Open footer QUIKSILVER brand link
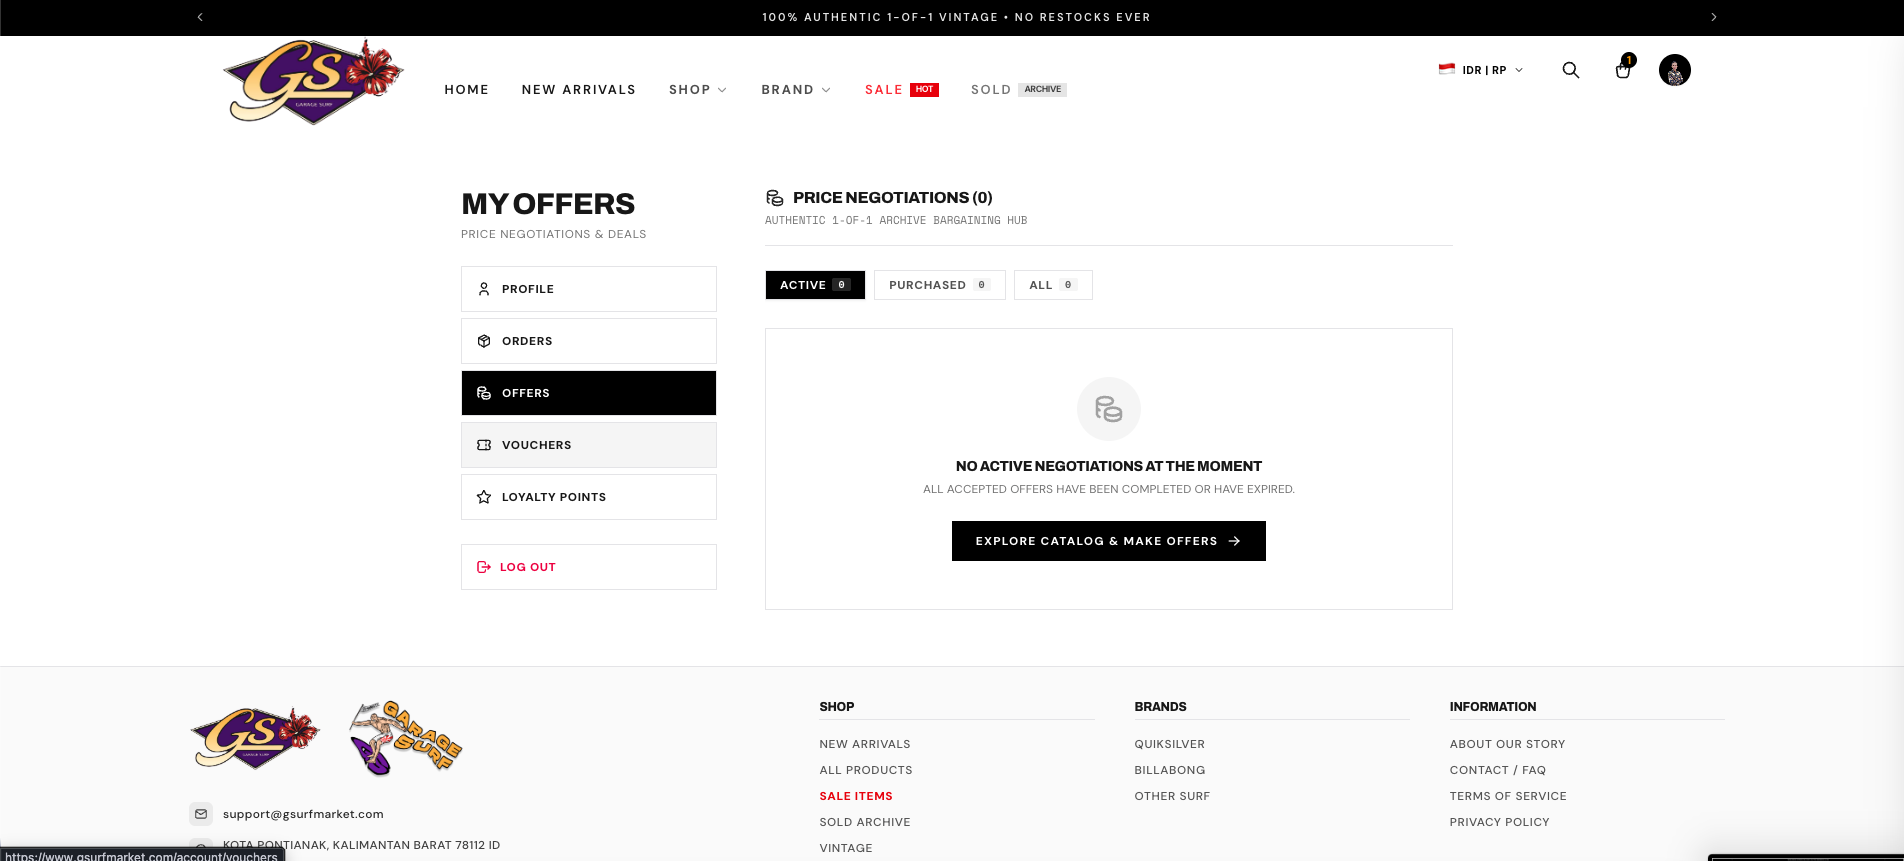 point(1170,744)
